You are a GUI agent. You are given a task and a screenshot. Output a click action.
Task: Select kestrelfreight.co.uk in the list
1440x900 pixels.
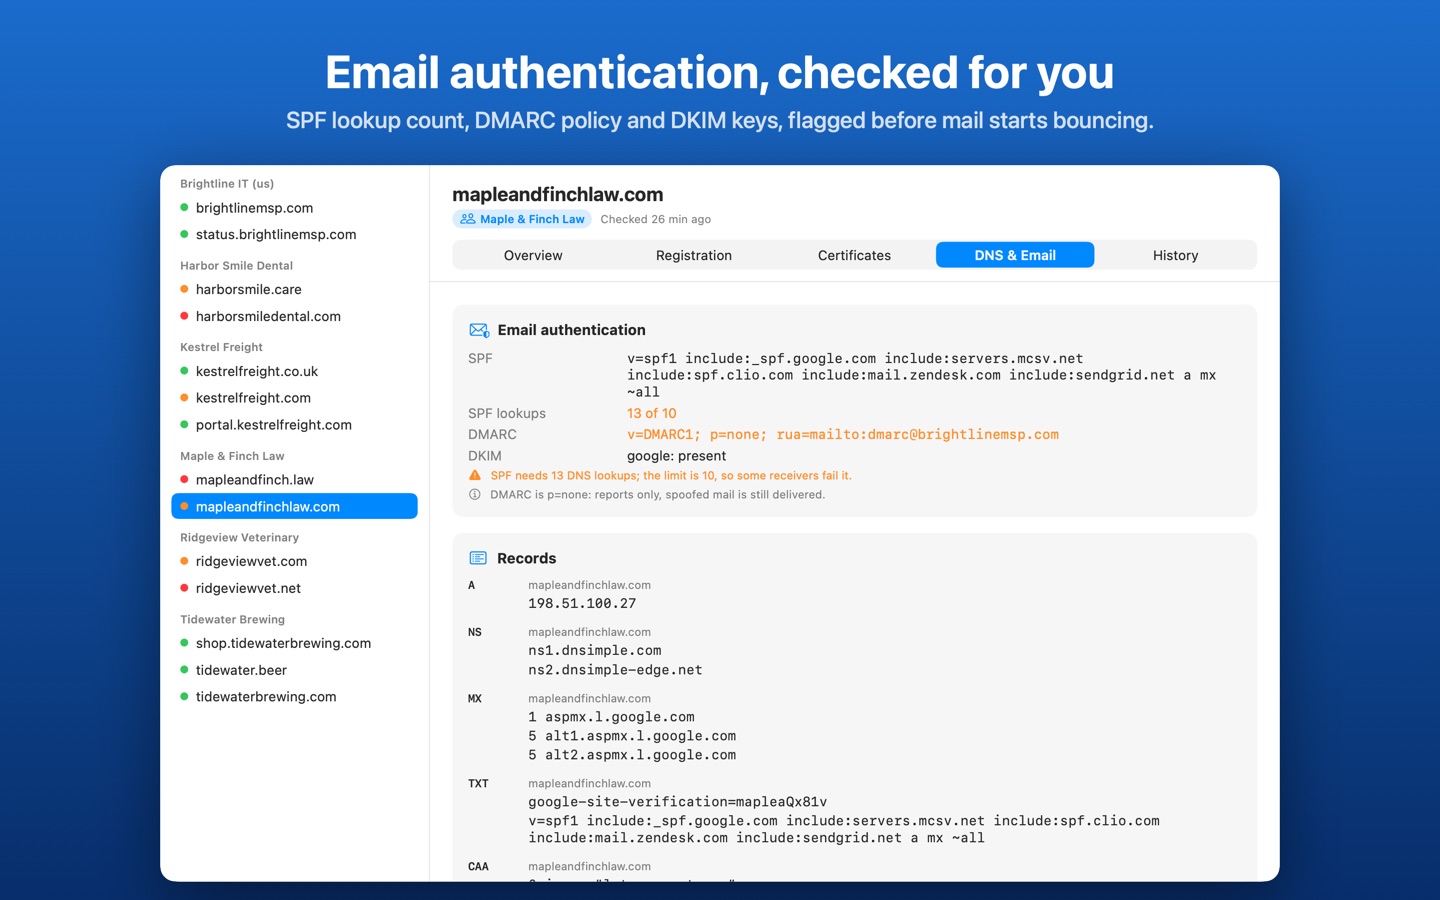tap(294, 371)
